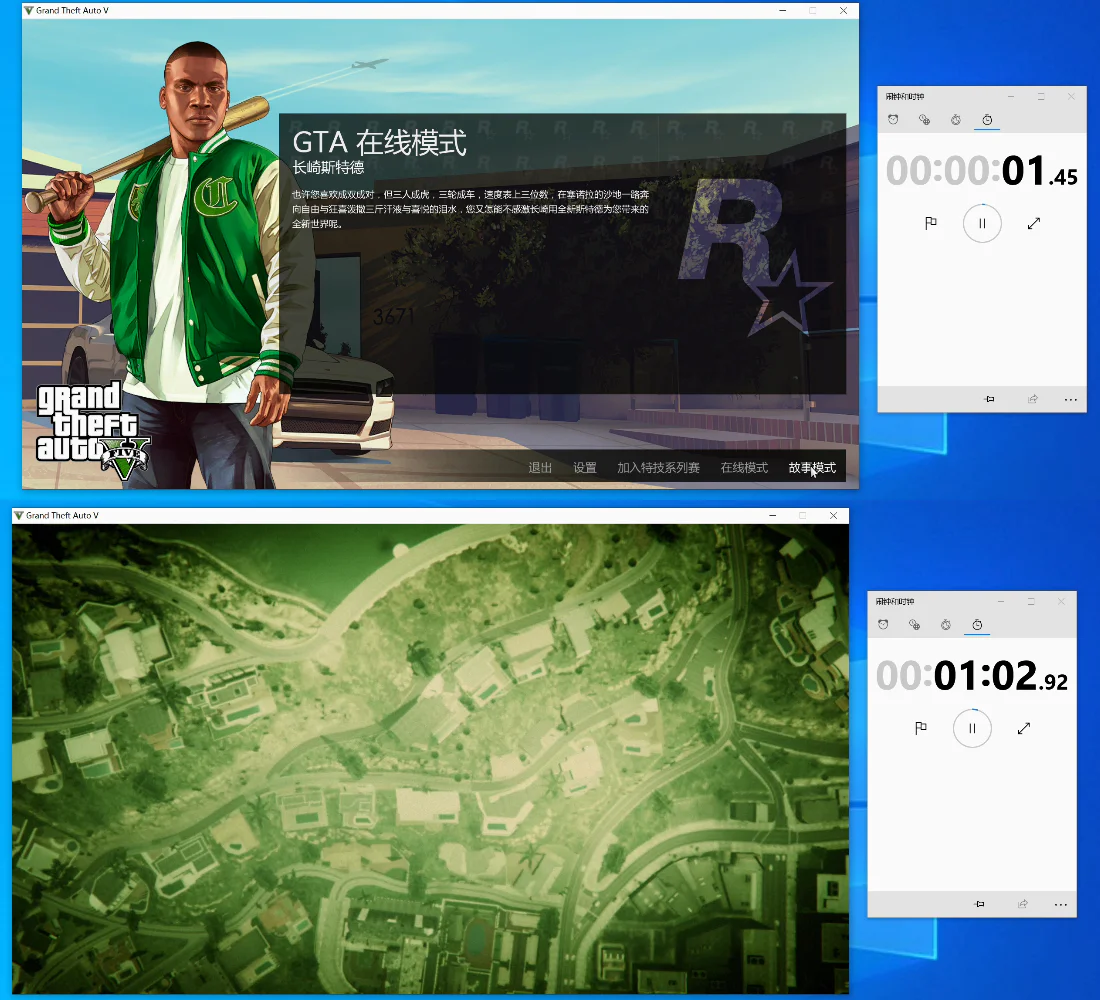Pin lower clock window to Start

tap(980, 904)
